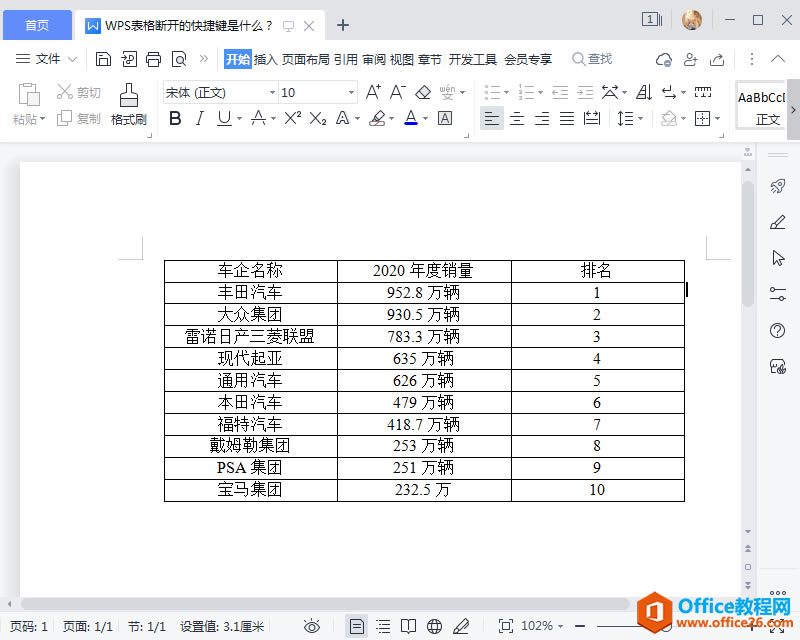Click the Clear Formatting eraser icon

423,92
